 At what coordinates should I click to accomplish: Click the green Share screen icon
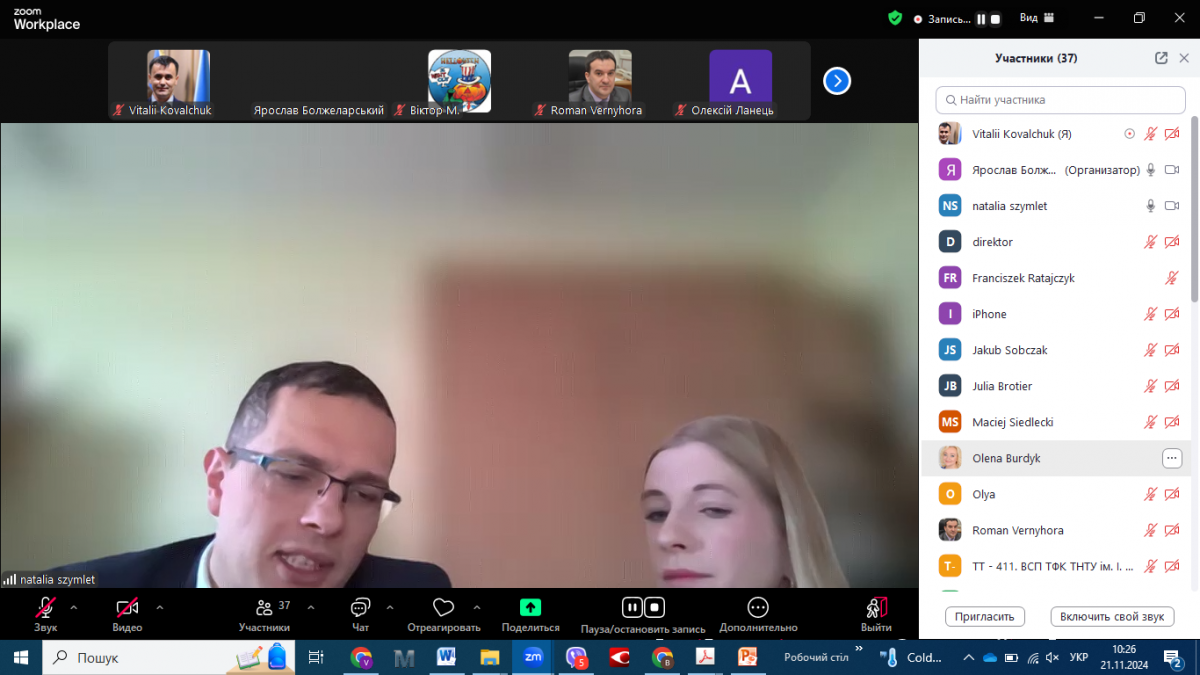530,607
